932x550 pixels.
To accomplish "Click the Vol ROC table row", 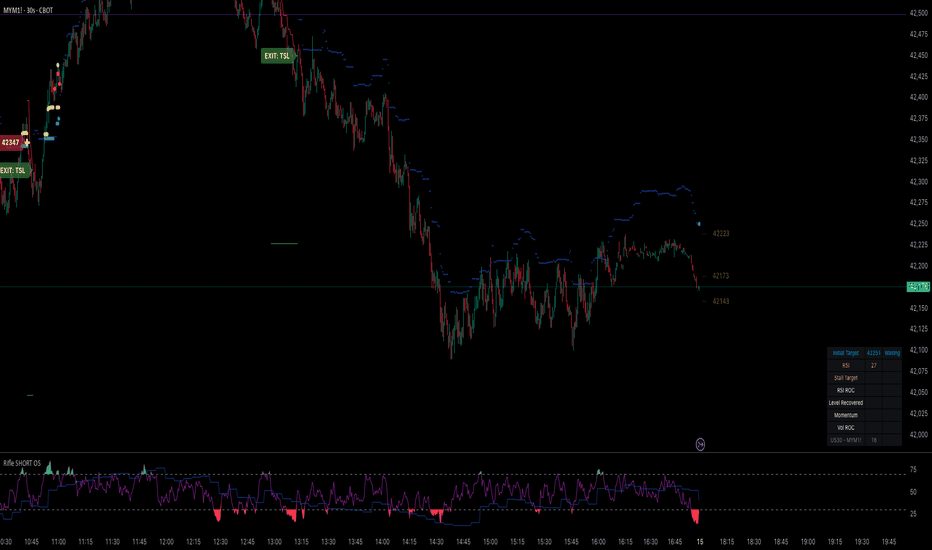I will click(x=864, y=428).
